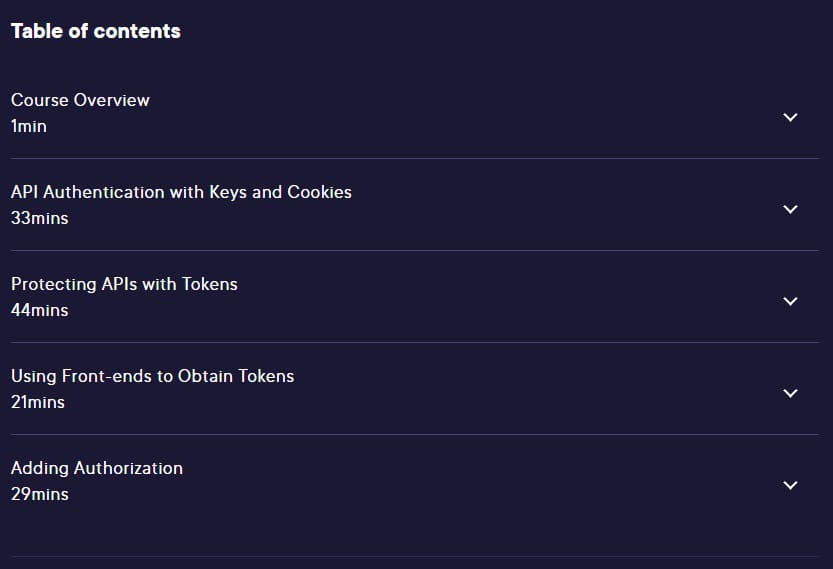Image resolution: width=833 pixels, height=569 pixels.
Task: Expand the Course Overview section chevron
Action: click(x=790, y=117)
